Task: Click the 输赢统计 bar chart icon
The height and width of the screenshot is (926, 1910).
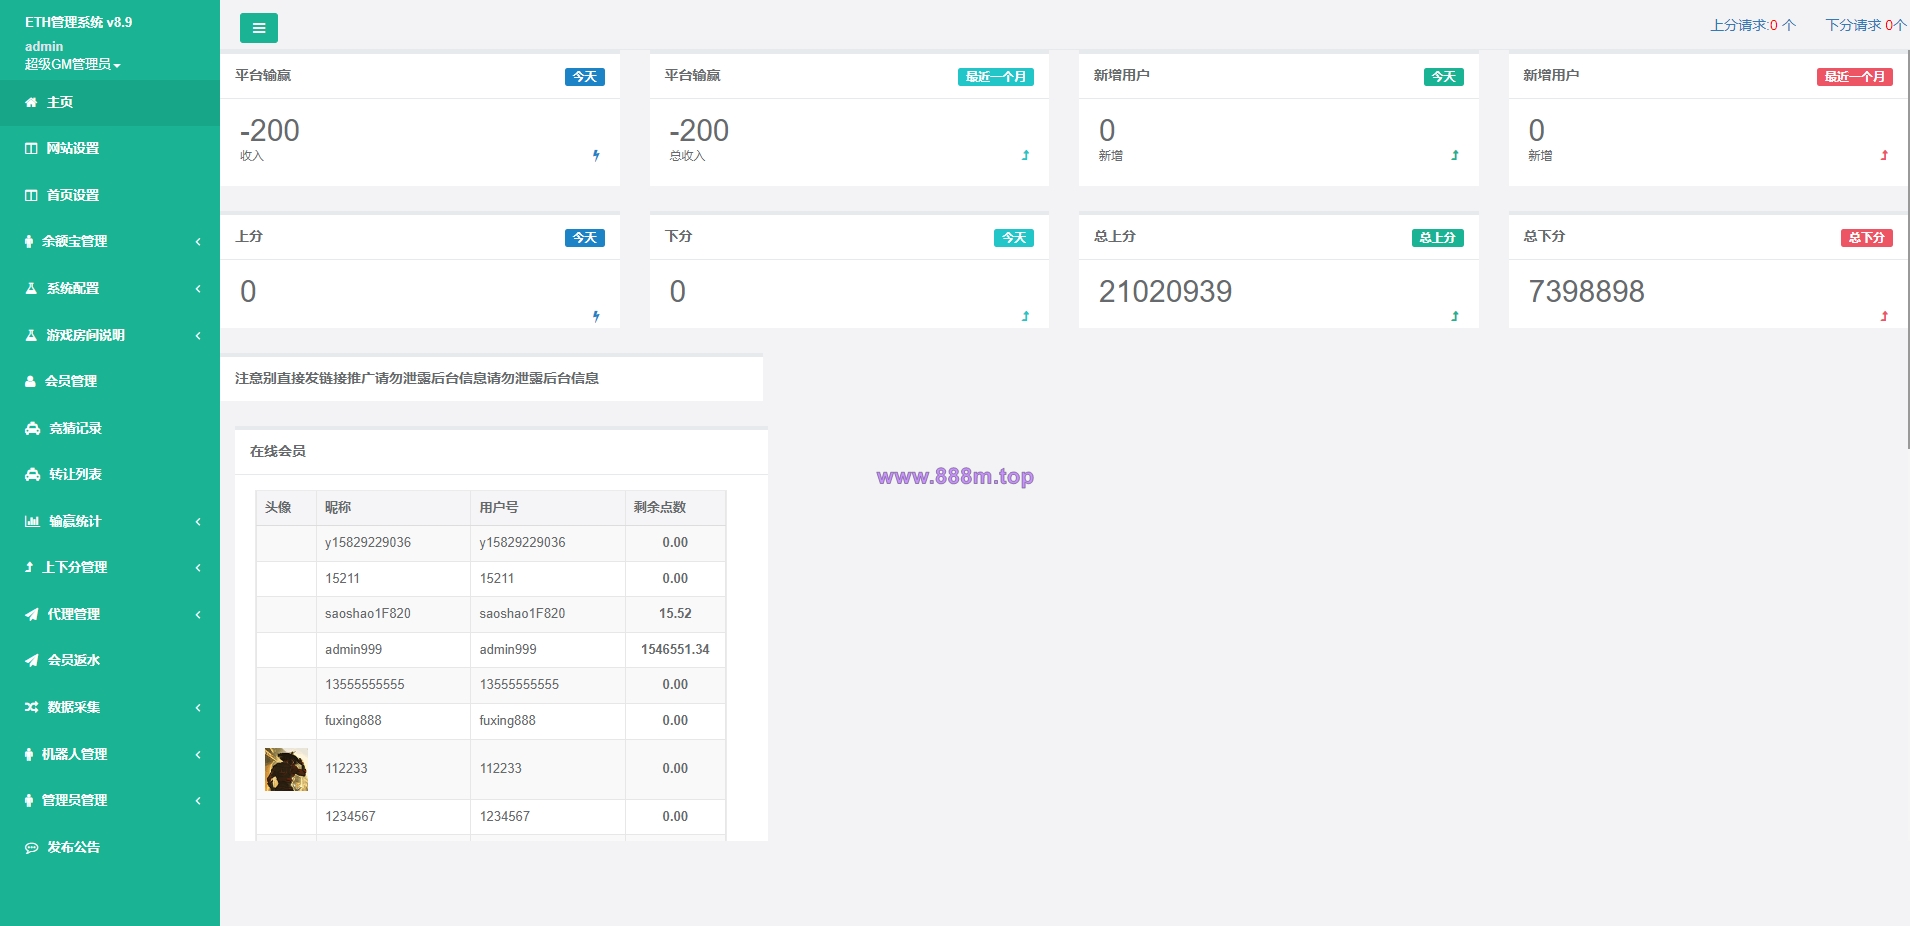Action: [32, 521]
